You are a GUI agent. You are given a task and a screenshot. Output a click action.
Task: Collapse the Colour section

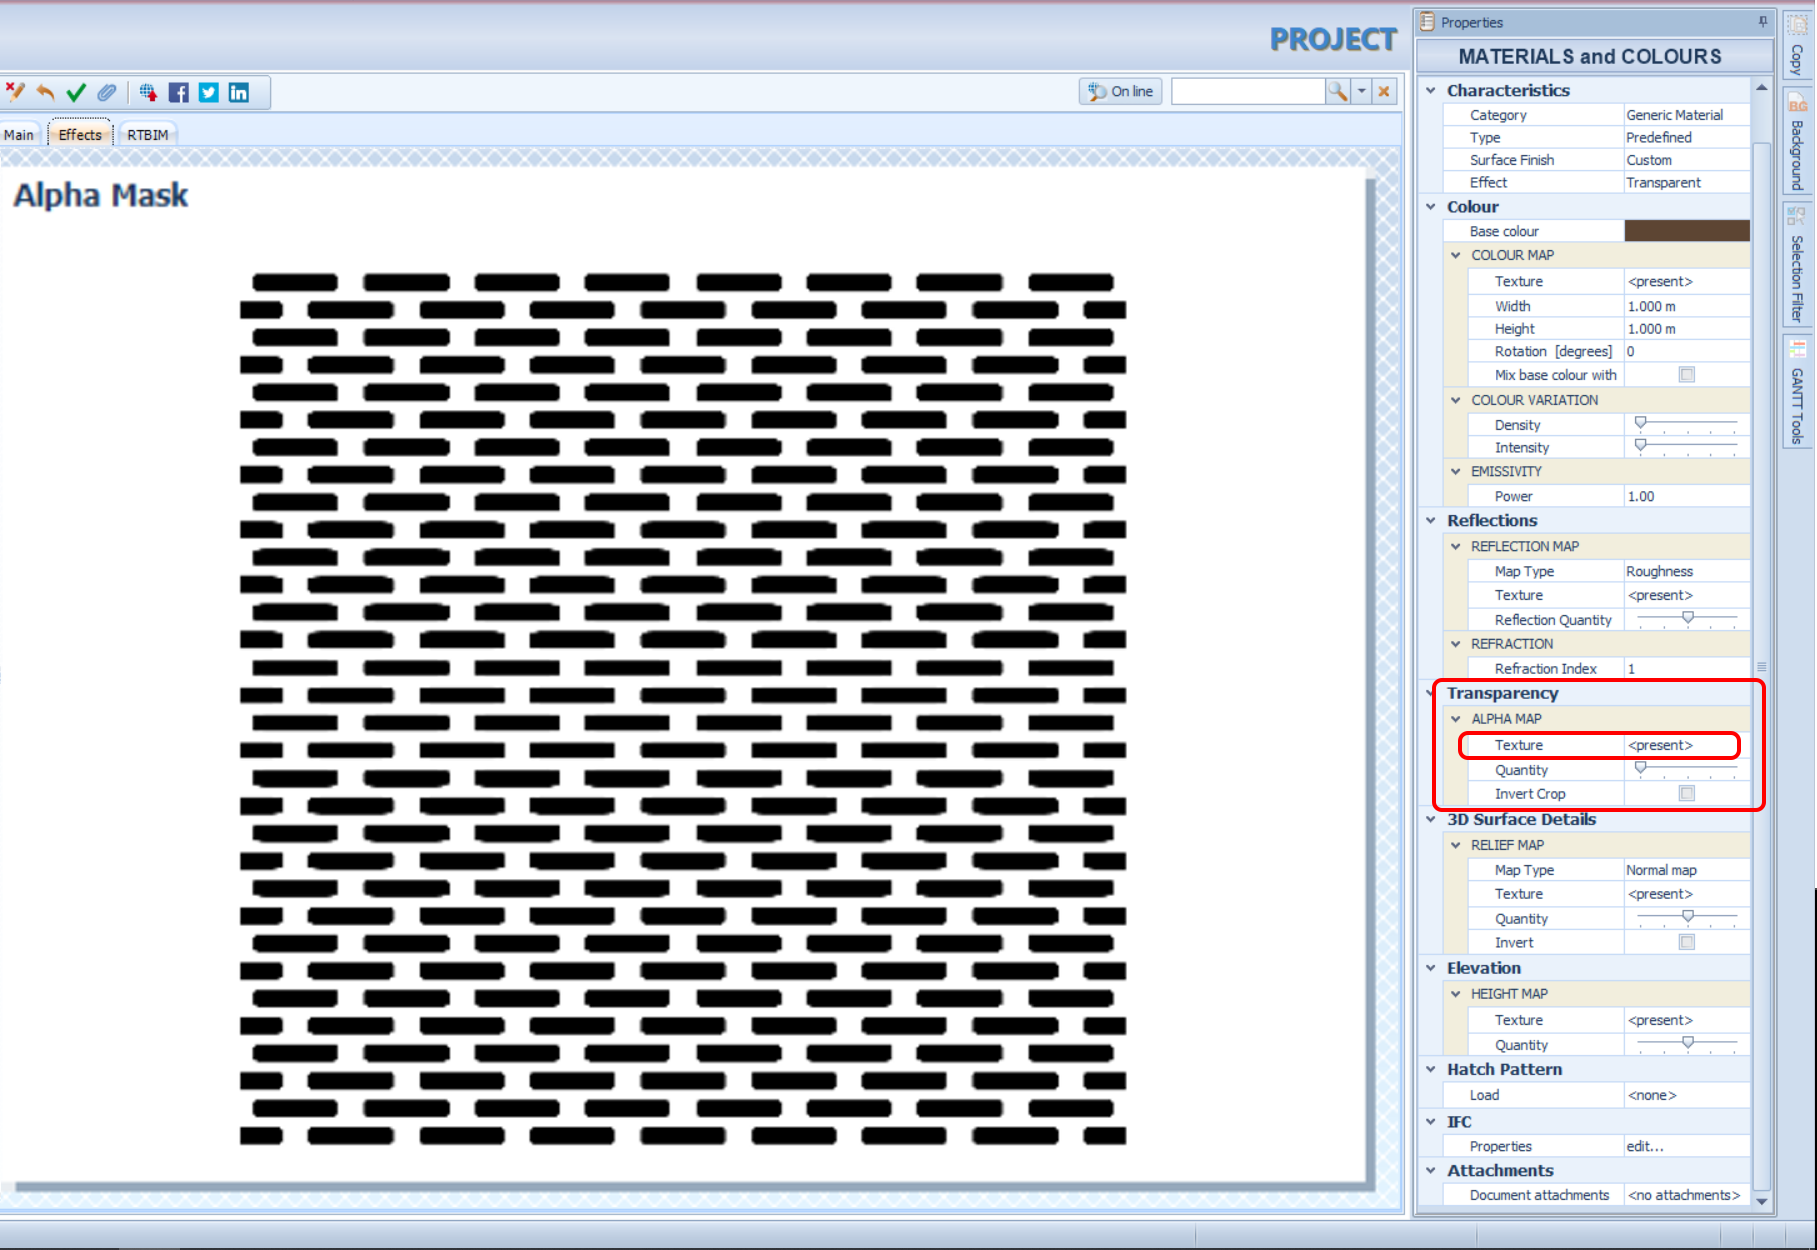click(1431, 207)
